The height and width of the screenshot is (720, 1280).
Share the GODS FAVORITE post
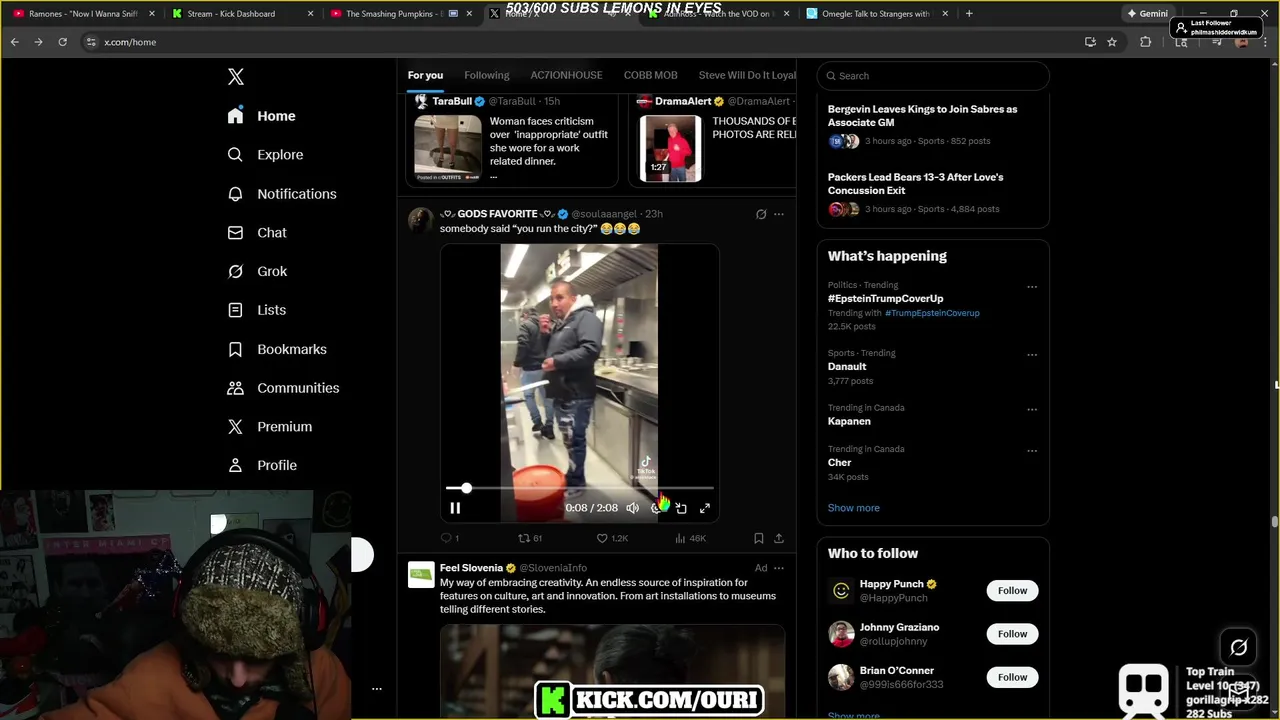(779, 538)
